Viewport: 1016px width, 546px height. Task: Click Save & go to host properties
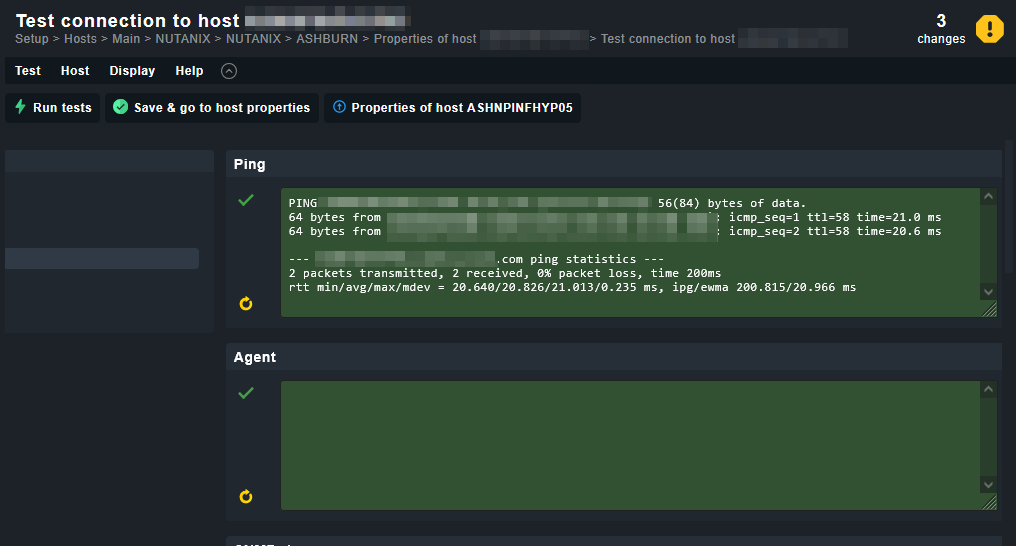coord(212,108)
